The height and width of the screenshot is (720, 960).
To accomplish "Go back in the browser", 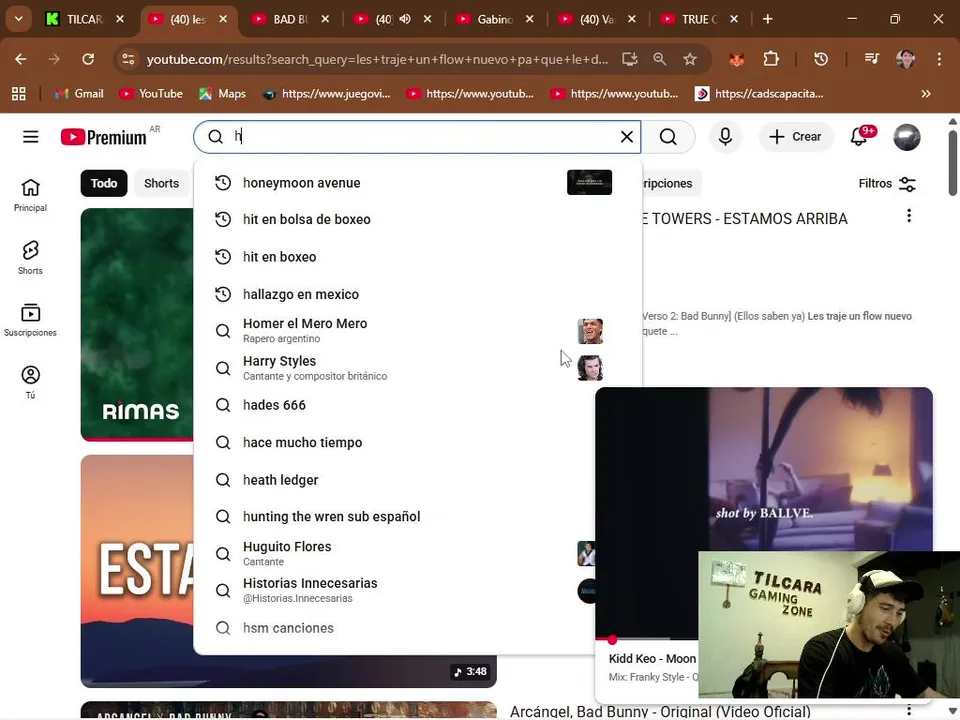I will 21,59.
